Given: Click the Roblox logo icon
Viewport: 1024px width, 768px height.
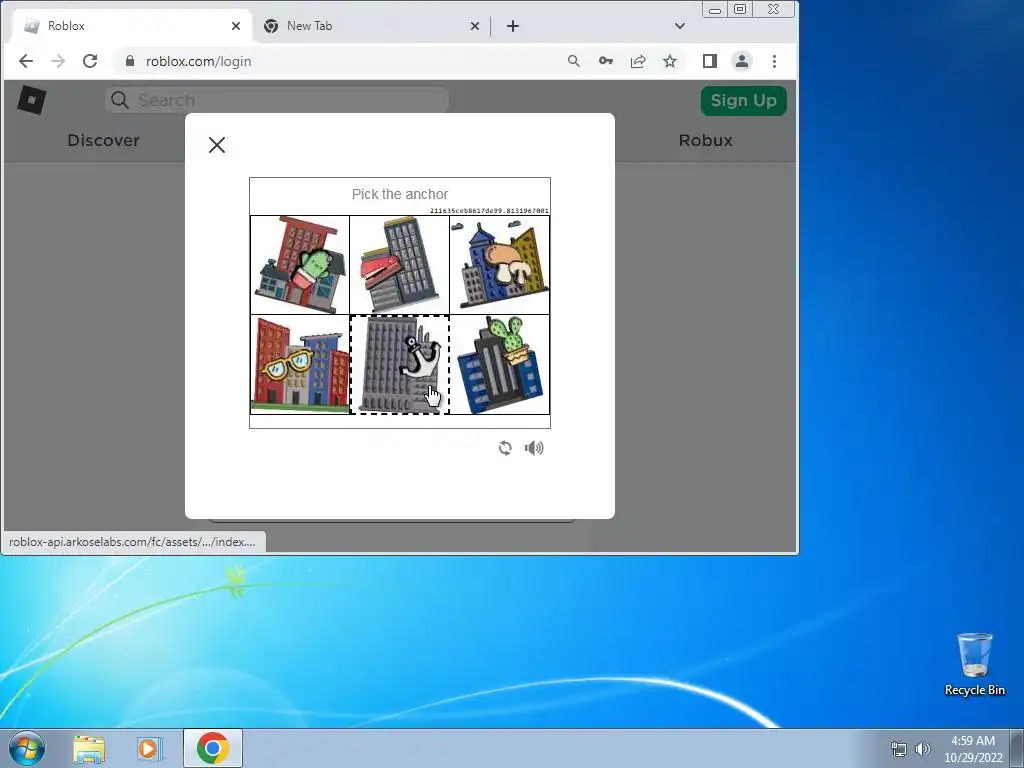Looking at the screenshot, I should (x=31, y=100).
